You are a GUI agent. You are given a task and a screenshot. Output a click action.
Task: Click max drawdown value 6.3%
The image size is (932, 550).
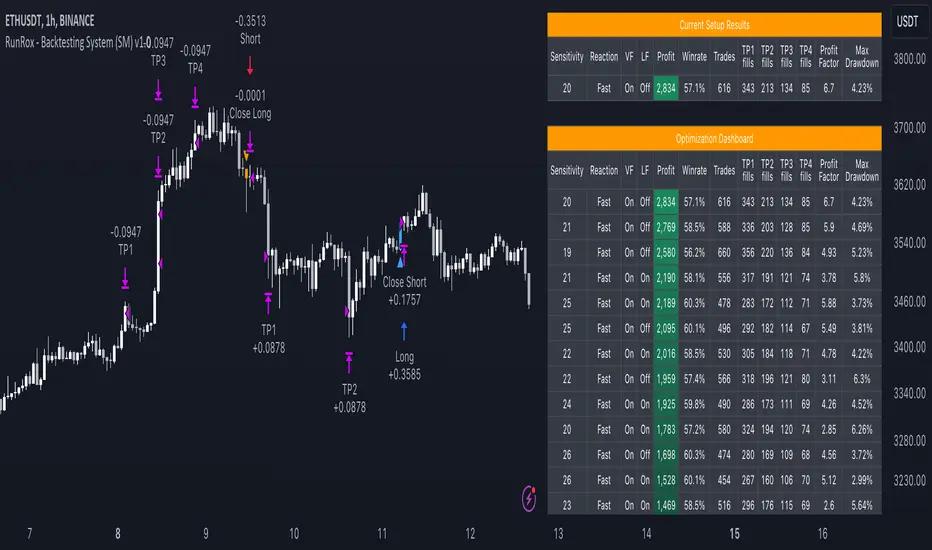(862, 379)
